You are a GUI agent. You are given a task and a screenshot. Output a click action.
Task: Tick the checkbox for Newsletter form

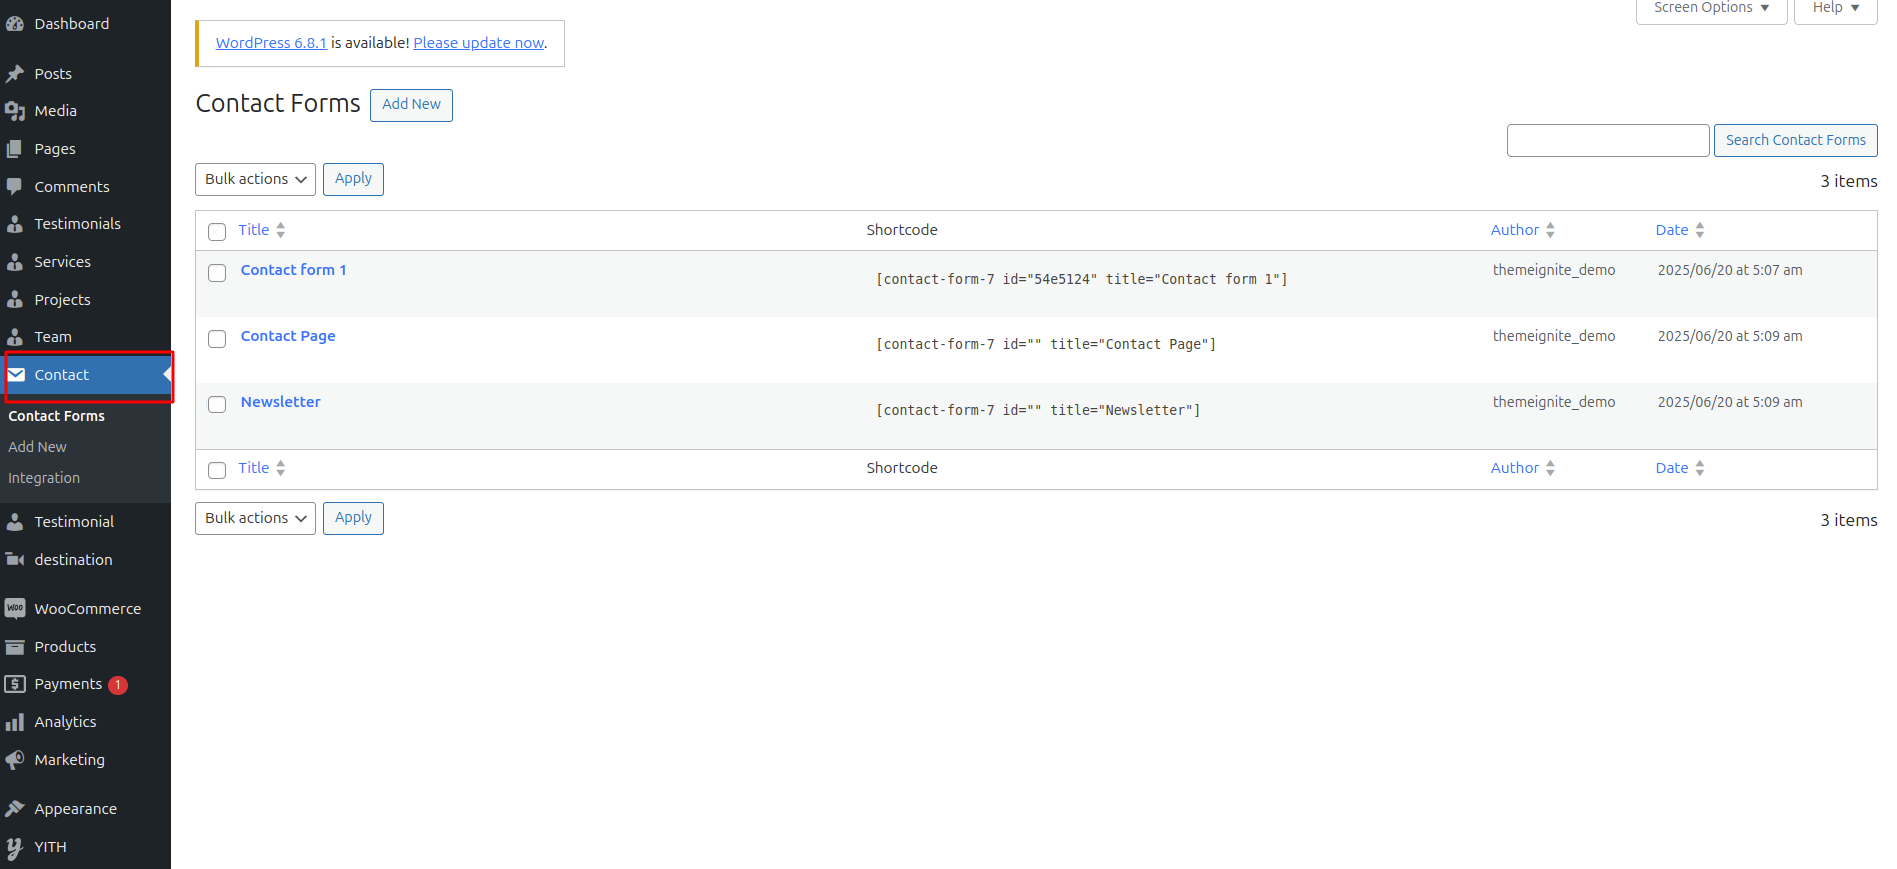217,405
